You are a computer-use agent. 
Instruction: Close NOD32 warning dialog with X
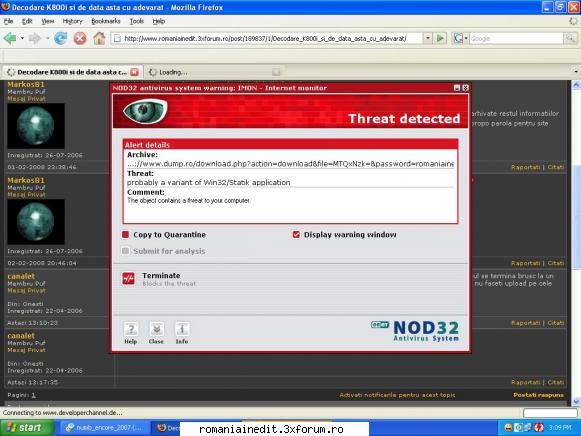coord(465,88)
